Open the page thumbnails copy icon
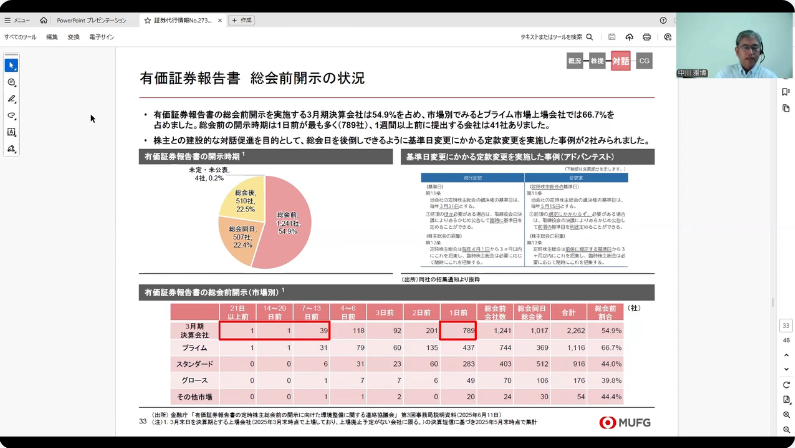The width and height of the screenshot is (795, 448). [x=786, y=108]
